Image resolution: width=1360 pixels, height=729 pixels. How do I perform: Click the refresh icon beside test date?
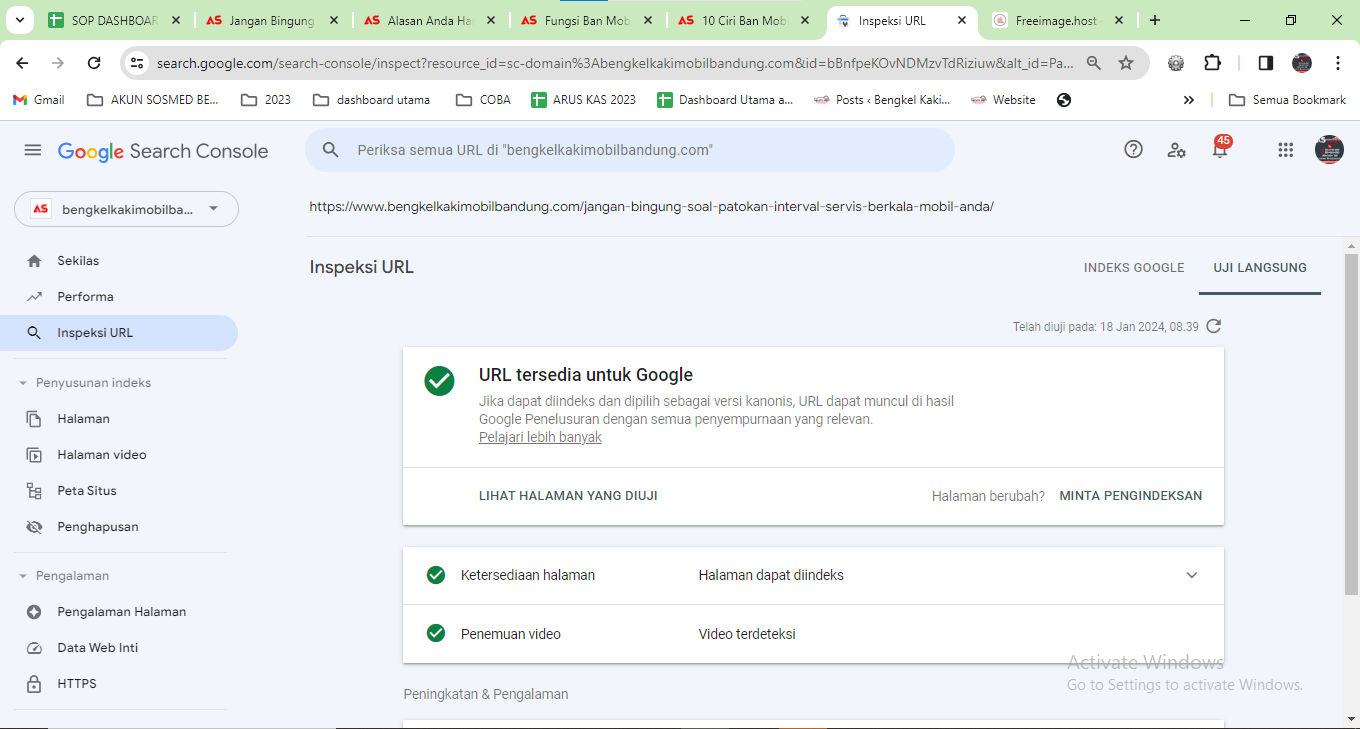click(x=1214, y=326)
